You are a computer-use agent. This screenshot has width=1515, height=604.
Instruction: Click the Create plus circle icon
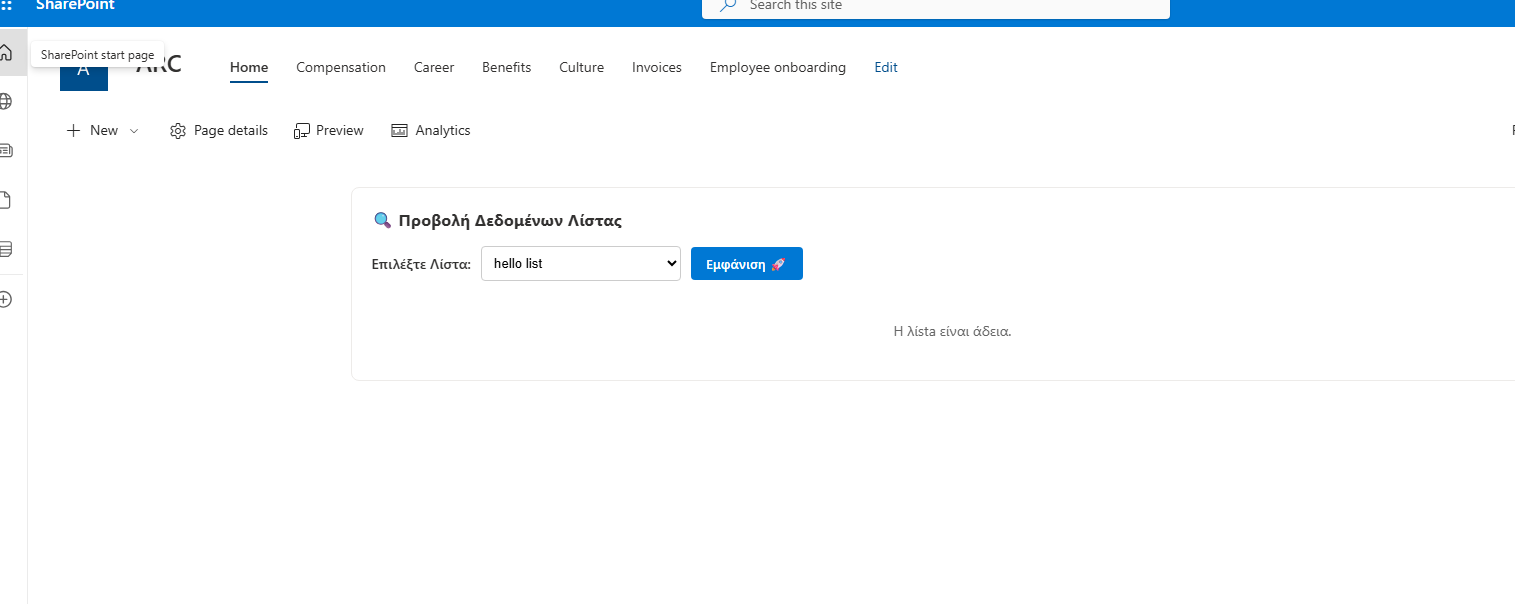point(5,299)
